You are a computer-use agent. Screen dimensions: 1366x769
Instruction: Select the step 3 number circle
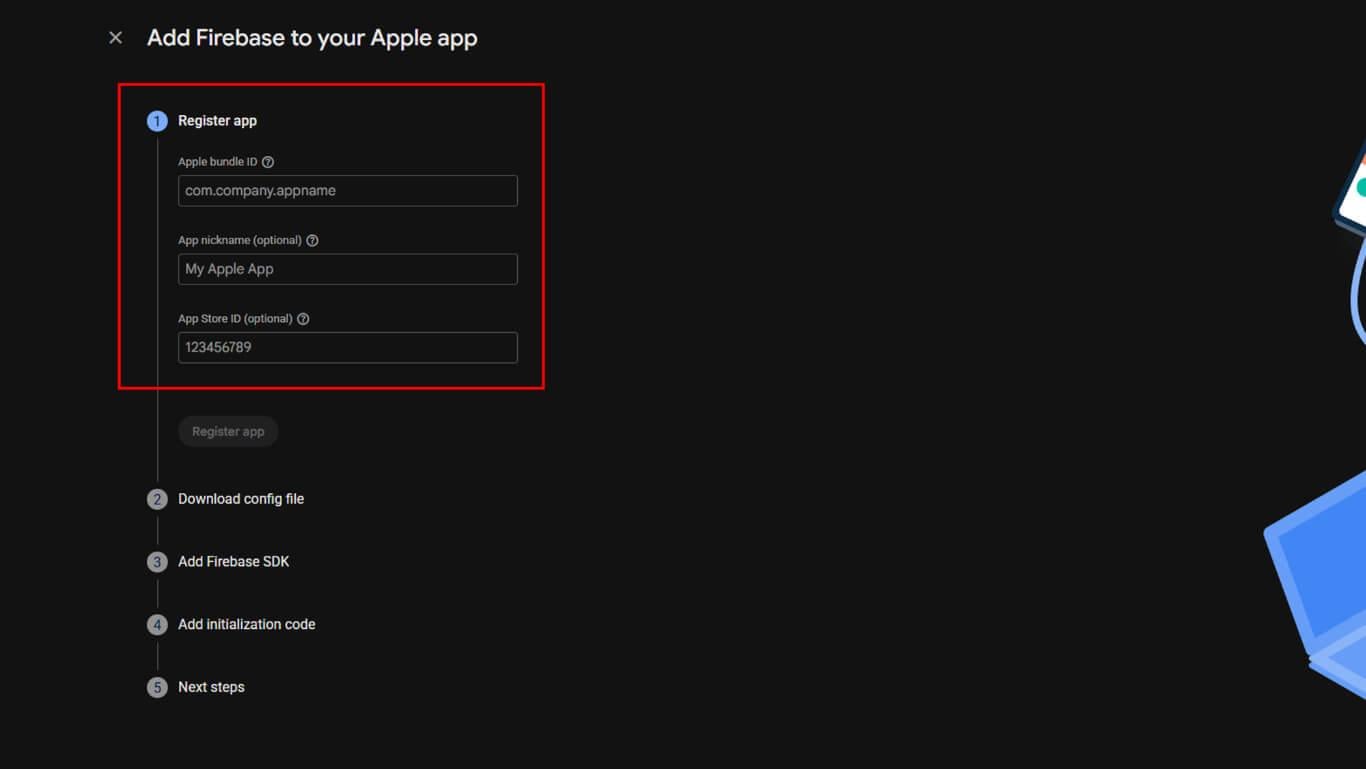(x=157, y=562)
